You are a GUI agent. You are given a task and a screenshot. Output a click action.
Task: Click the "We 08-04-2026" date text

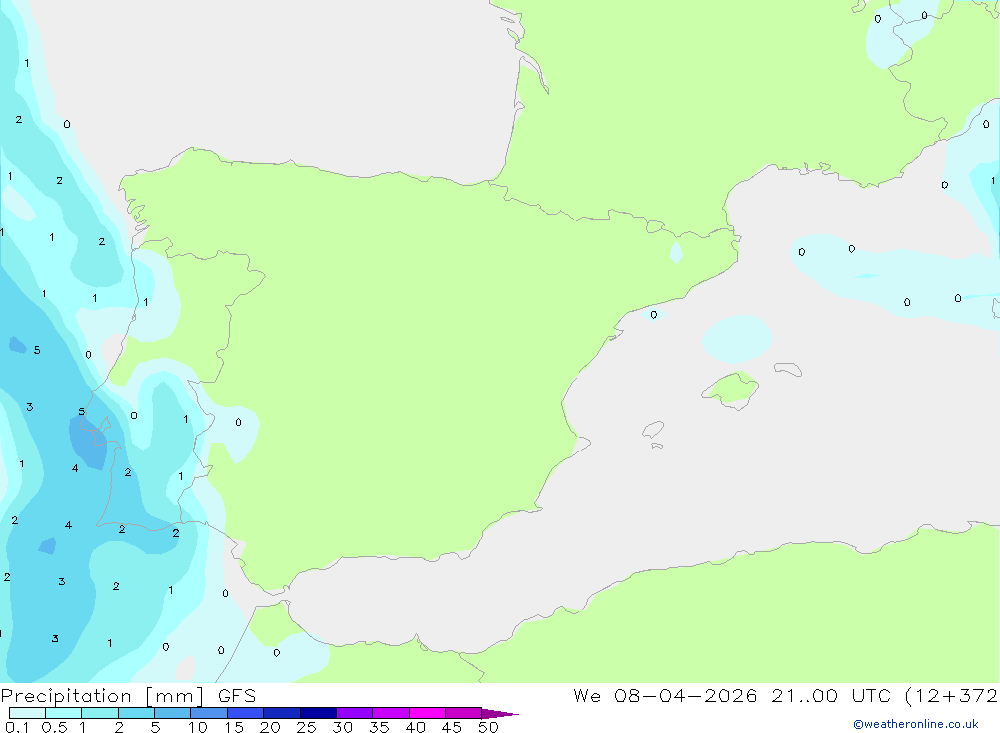665,695
